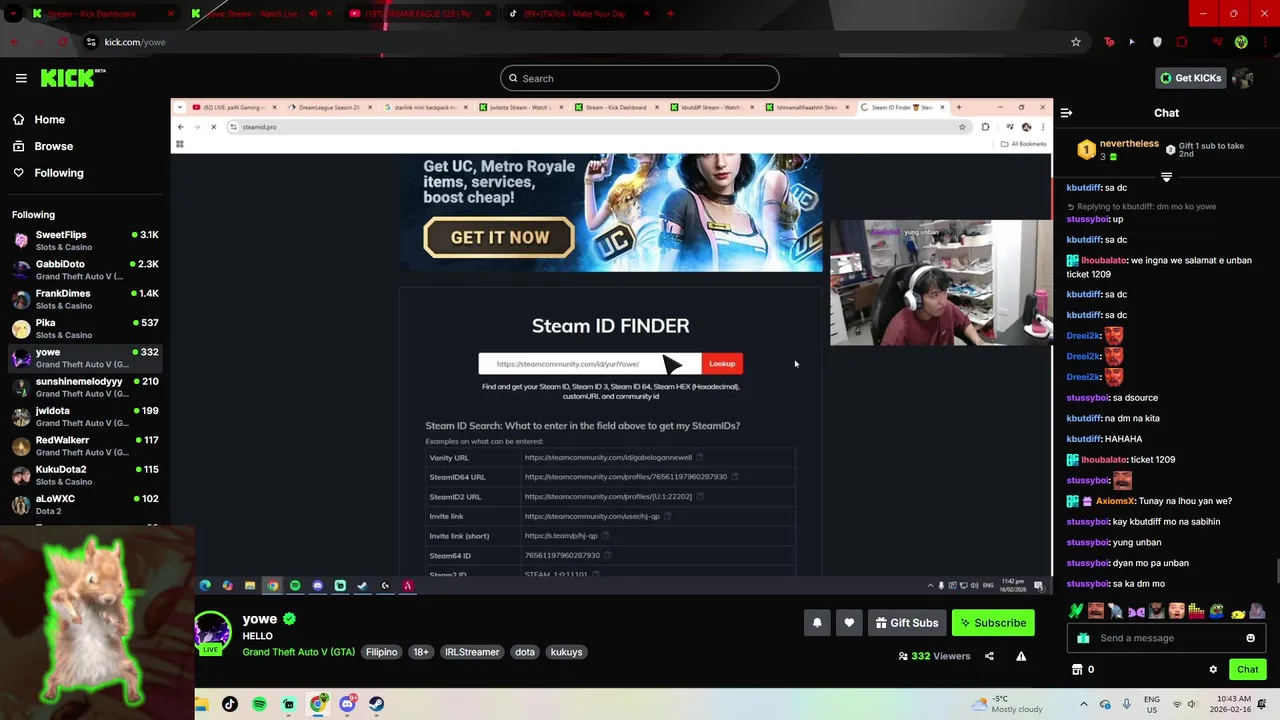Open sunshinemelodyyy channel in Following list
This screenshot has height=720, width=1280.
85,387
